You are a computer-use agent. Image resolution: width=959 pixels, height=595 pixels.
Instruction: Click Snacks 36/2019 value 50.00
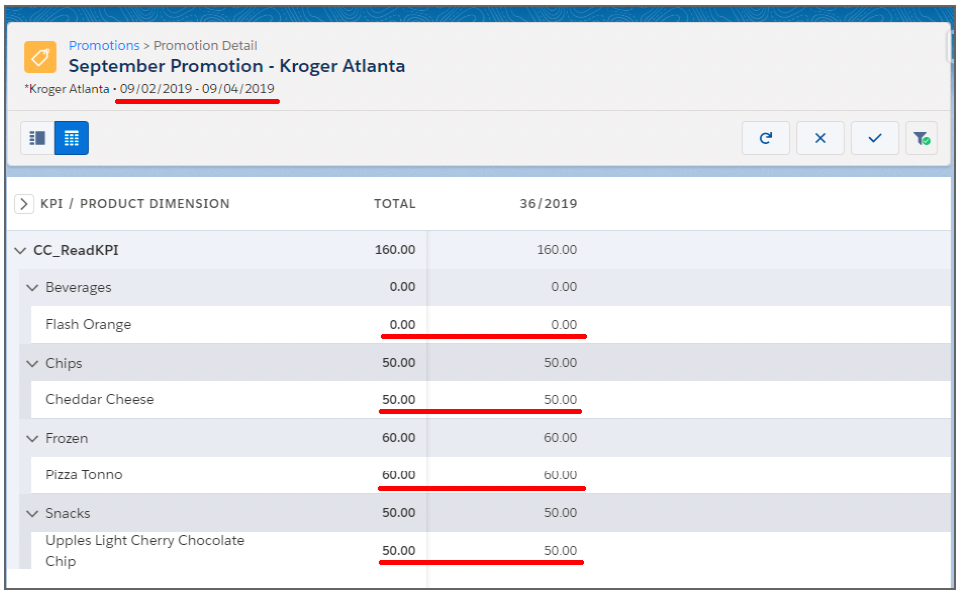pyautogui.click(x=560, y=513)
